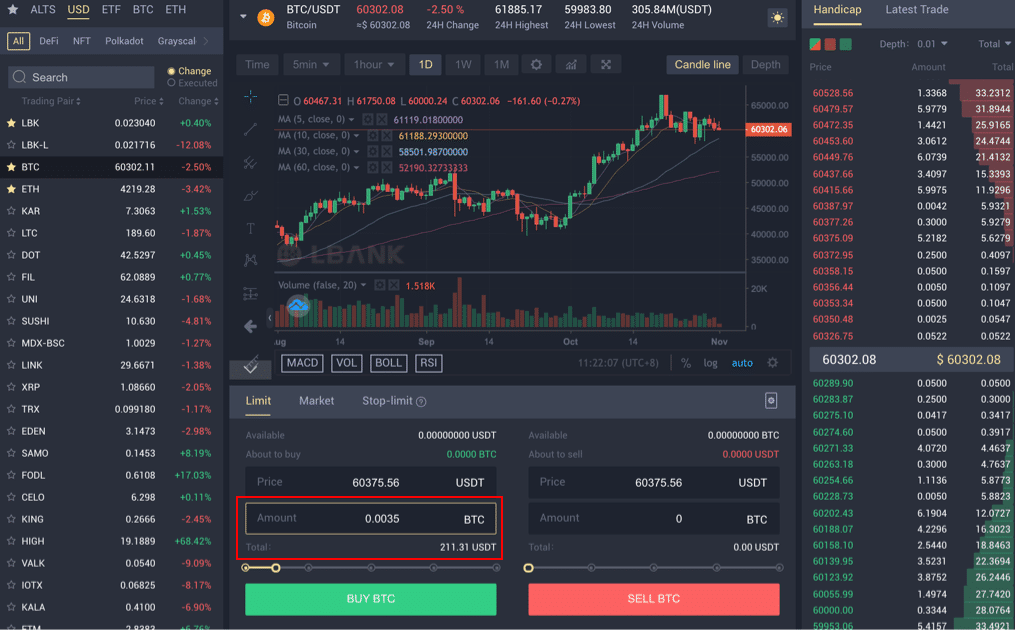Select the text annotation tool
This screenshot has width=1015, height=630.
coord(251,228)
